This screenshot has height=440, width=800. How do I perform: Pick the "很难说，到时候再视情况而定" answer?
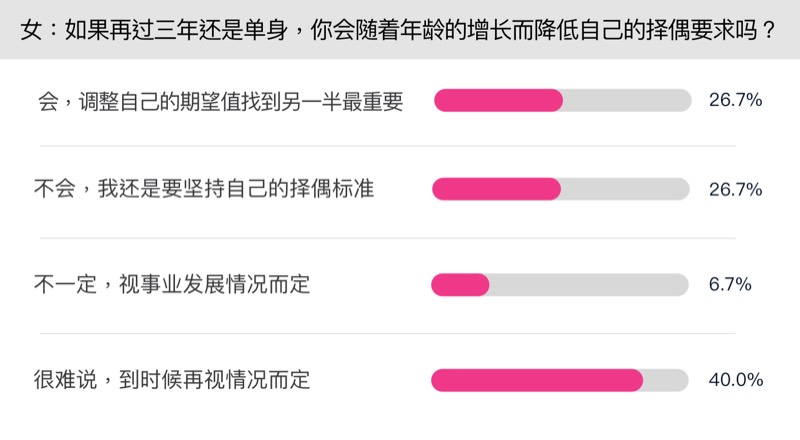(x=172, y=380)
